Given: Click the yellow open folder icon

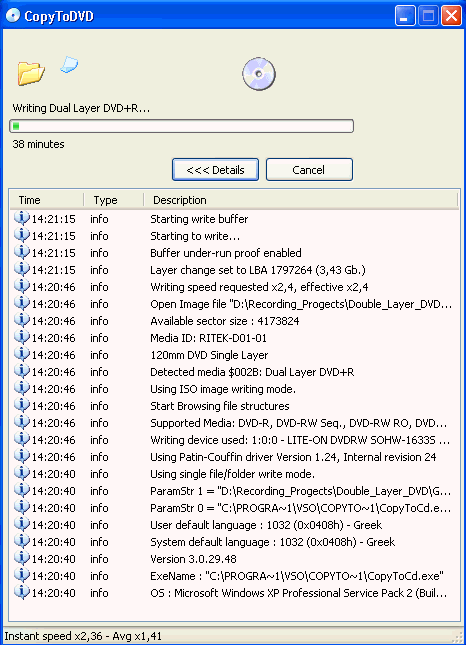Looking at the screenshot, I should pos(31,74).
